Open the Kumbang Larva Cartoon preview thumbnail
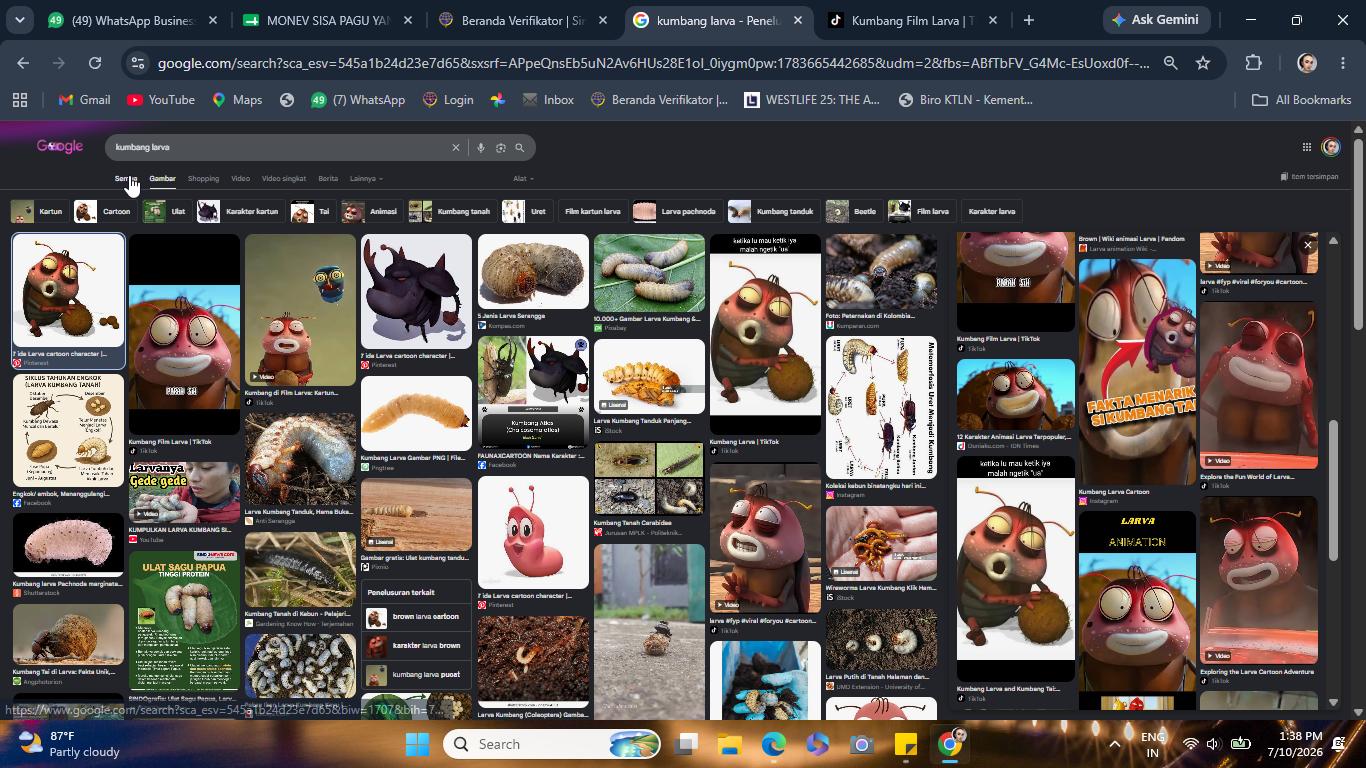 click(x=1137, y=372)
